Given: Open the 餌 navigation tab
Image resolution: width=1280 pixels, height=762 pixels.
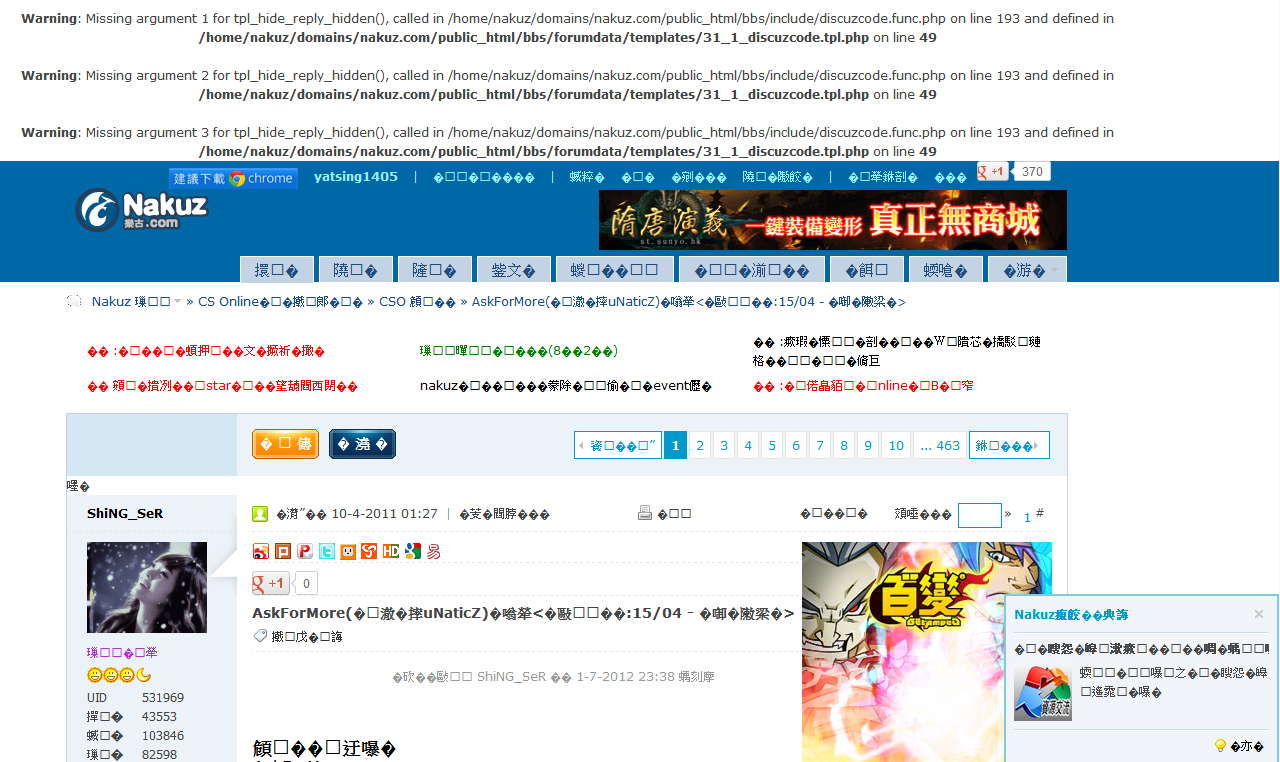Looking at the screenshot, I should pos(867,270).
